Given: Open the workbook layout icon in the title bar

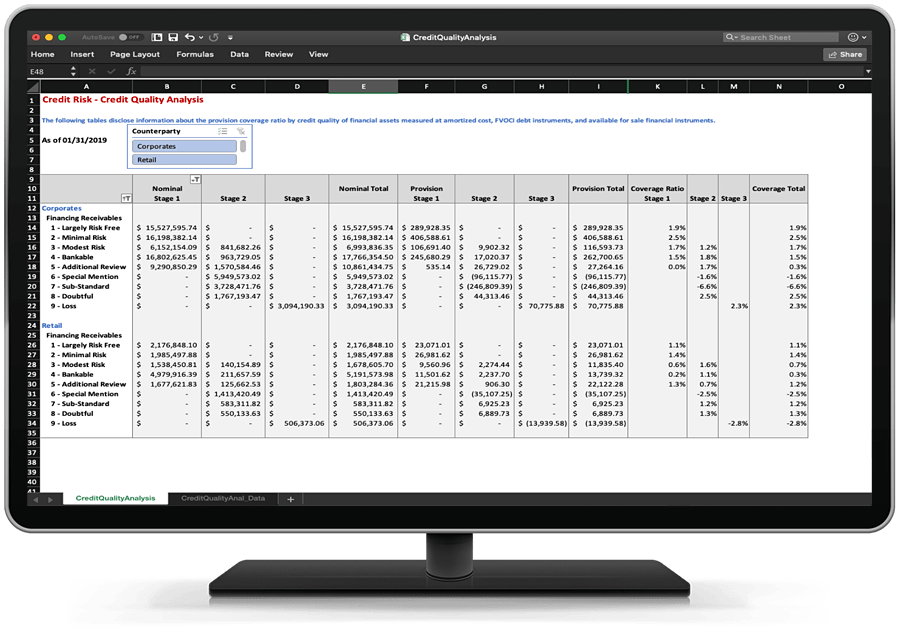Looking at the screenshot, I should (x=157, y=37).
